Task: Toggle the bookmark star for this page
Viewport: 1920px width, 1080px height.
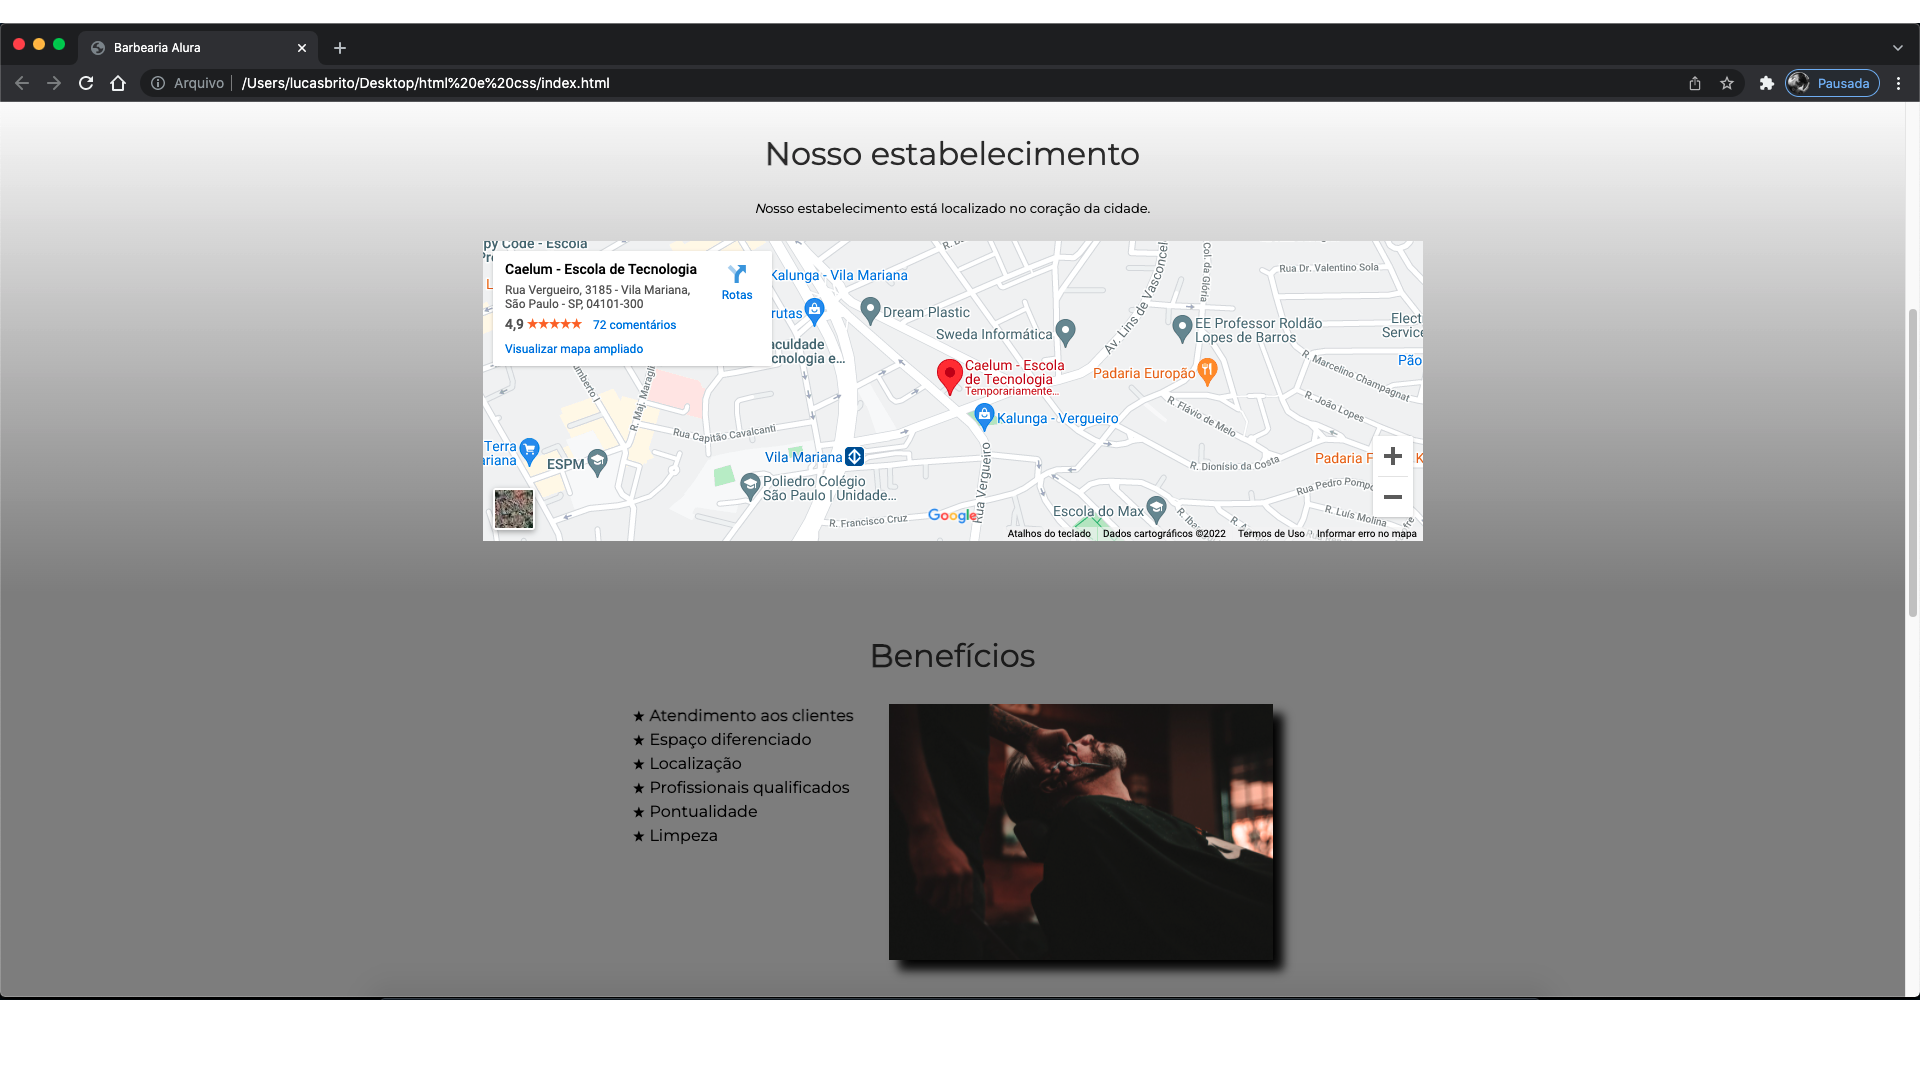Action: pyautogui.click(x=1727, y=83)
